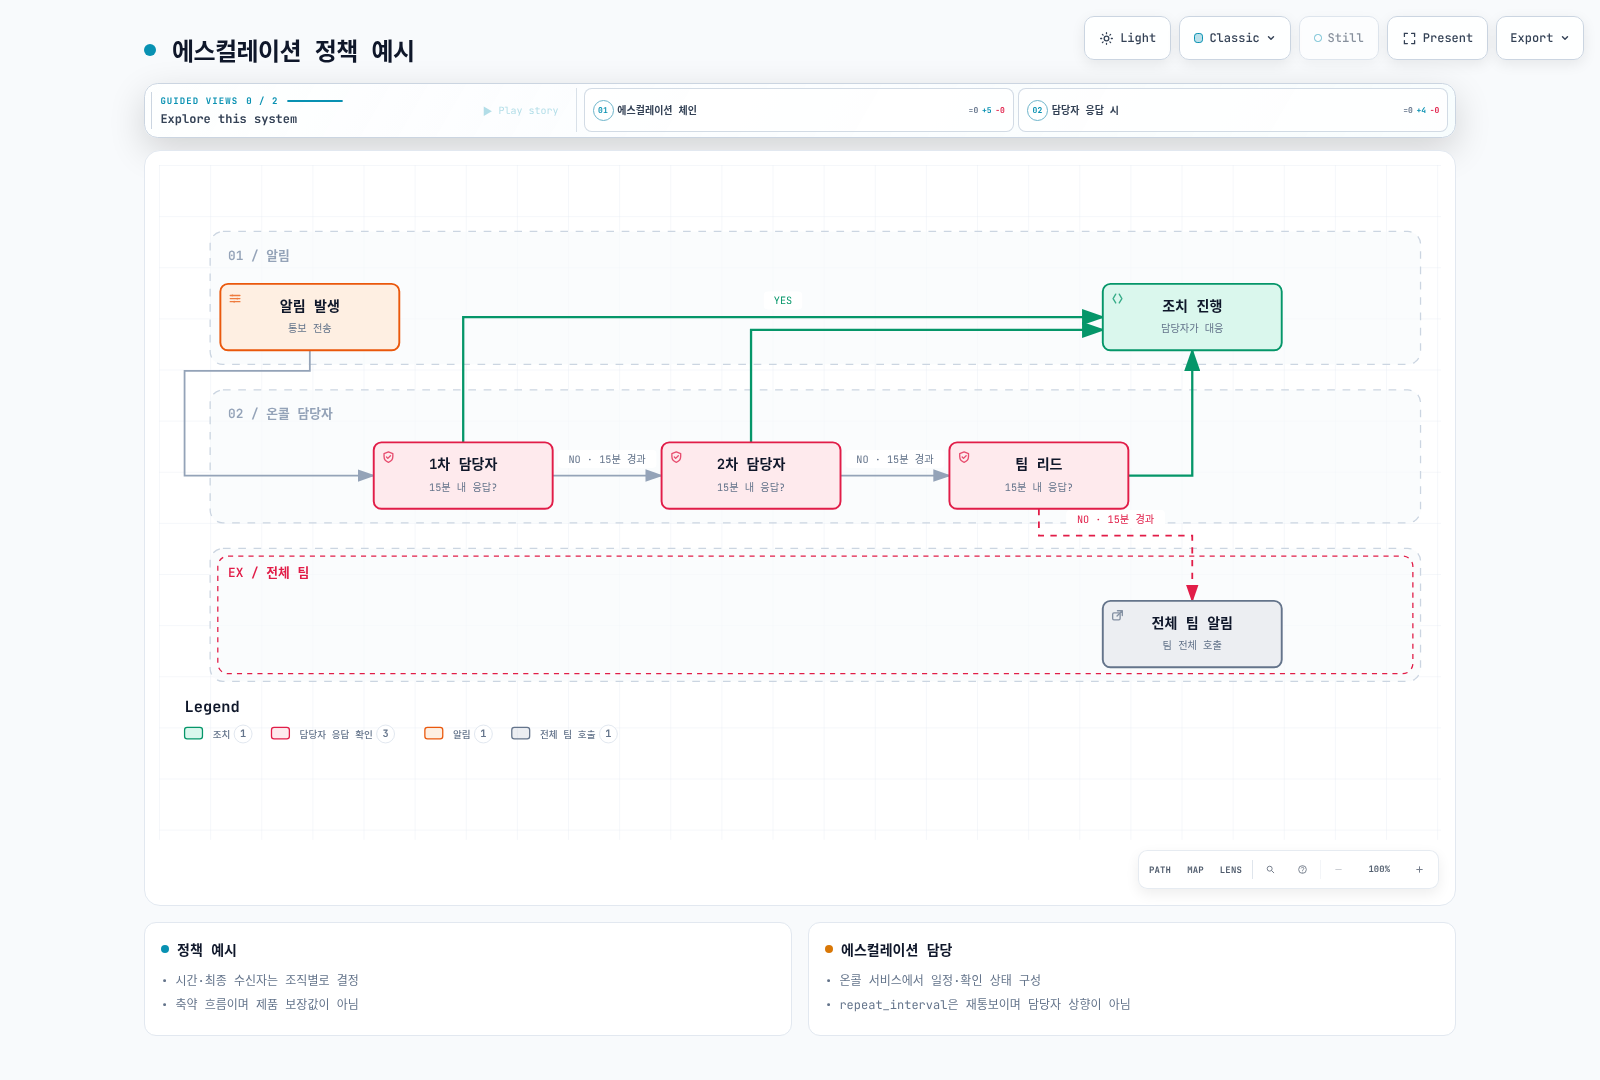Enter Present fullscreen mode
Screen dimensions: 1600x1080
(1437, 38)
